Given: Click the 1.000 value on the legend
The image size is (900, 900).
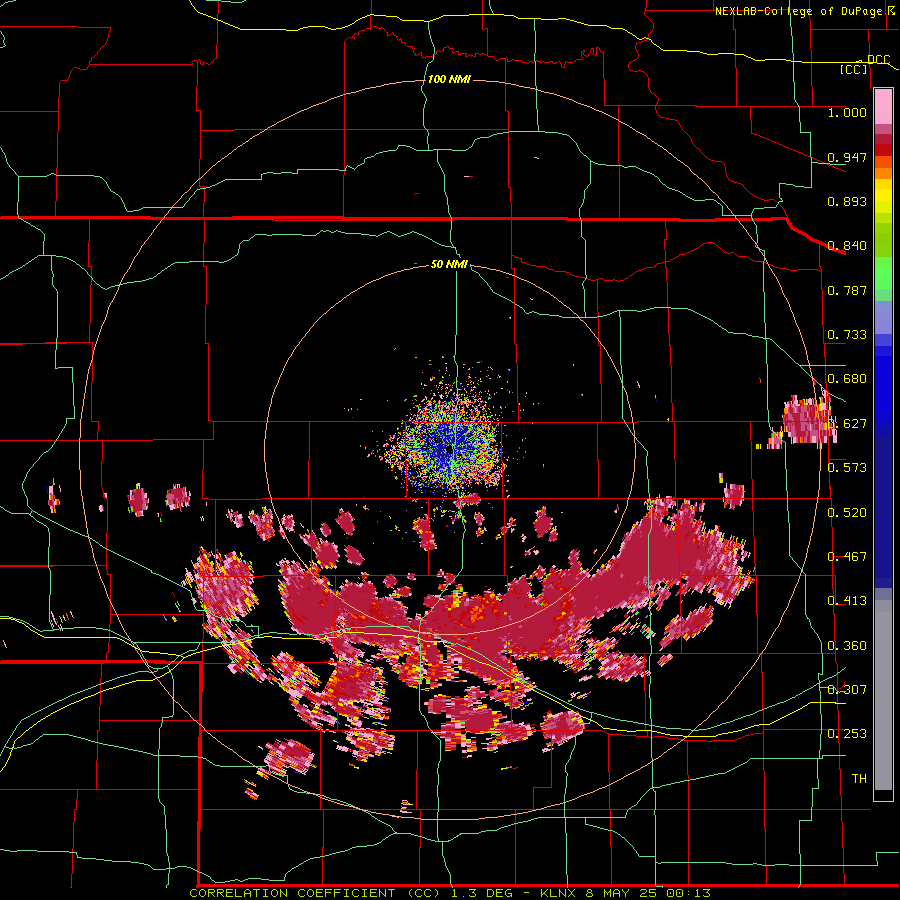Looking at the screenshot, I should tap(847, 112).
